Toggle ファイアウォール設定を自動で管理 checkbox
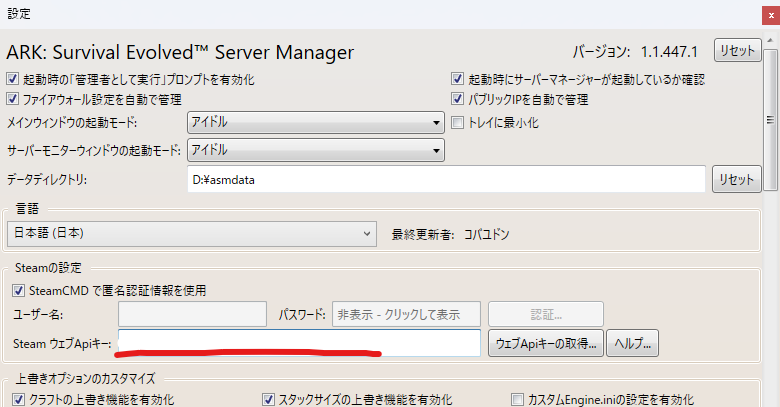The image size is (780, 407). click(12, 99)
